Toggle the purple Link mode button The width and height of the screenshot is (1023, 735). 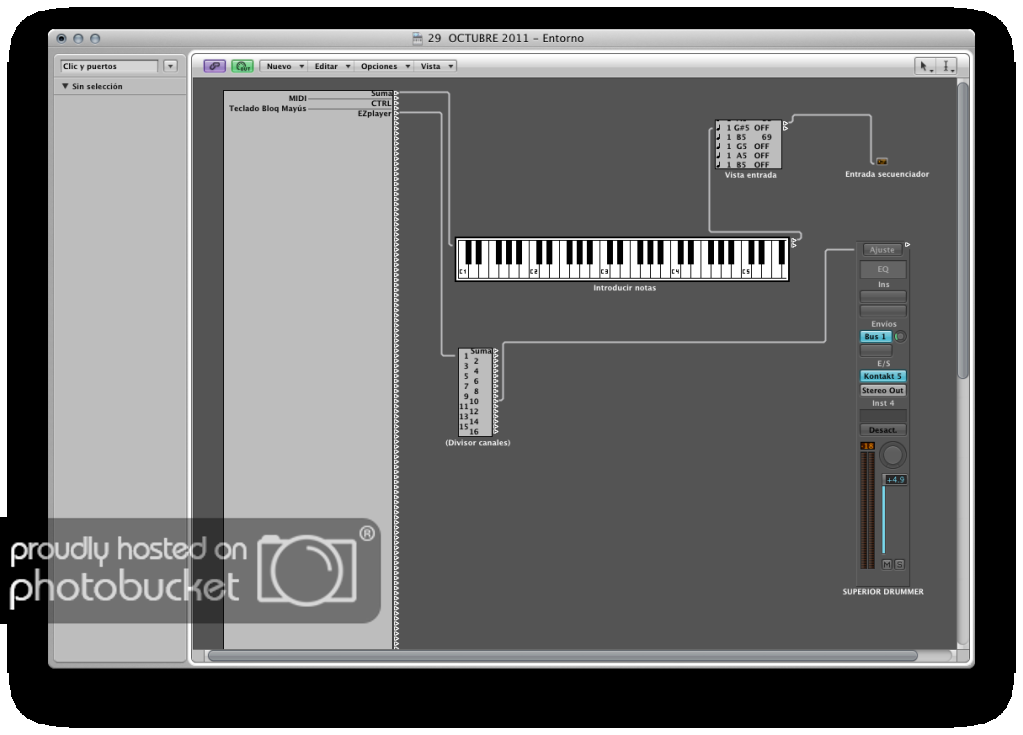point(215,66)
